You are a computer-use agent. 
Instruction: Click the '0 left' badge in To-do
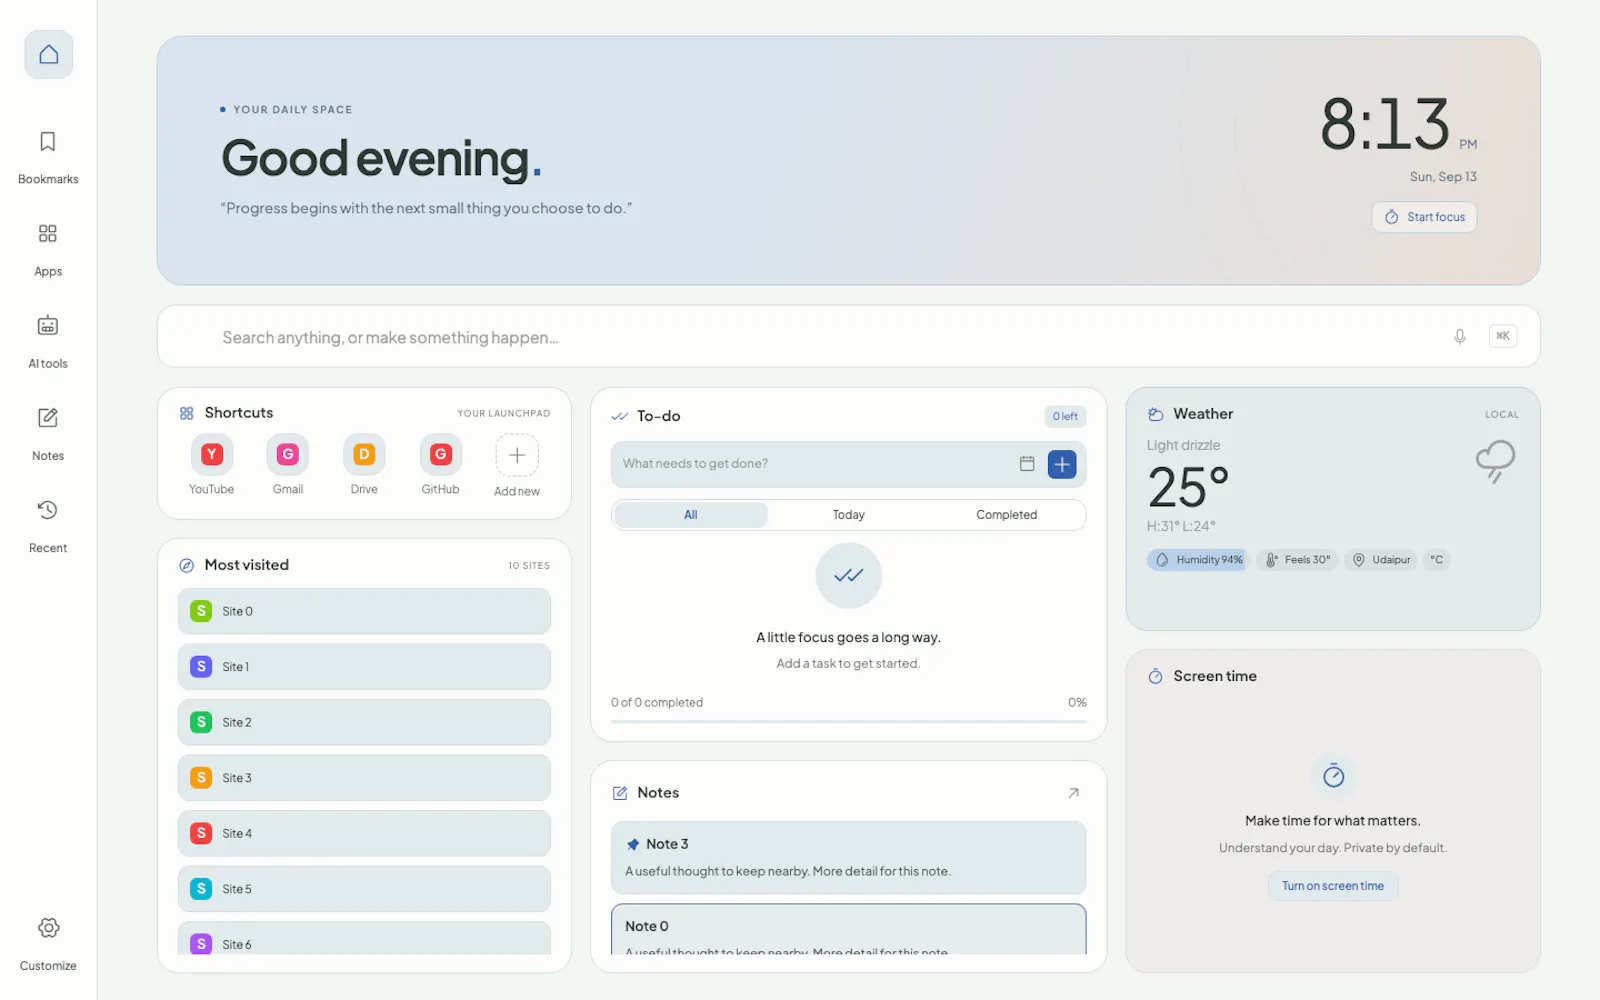(x=1065, y=416)
